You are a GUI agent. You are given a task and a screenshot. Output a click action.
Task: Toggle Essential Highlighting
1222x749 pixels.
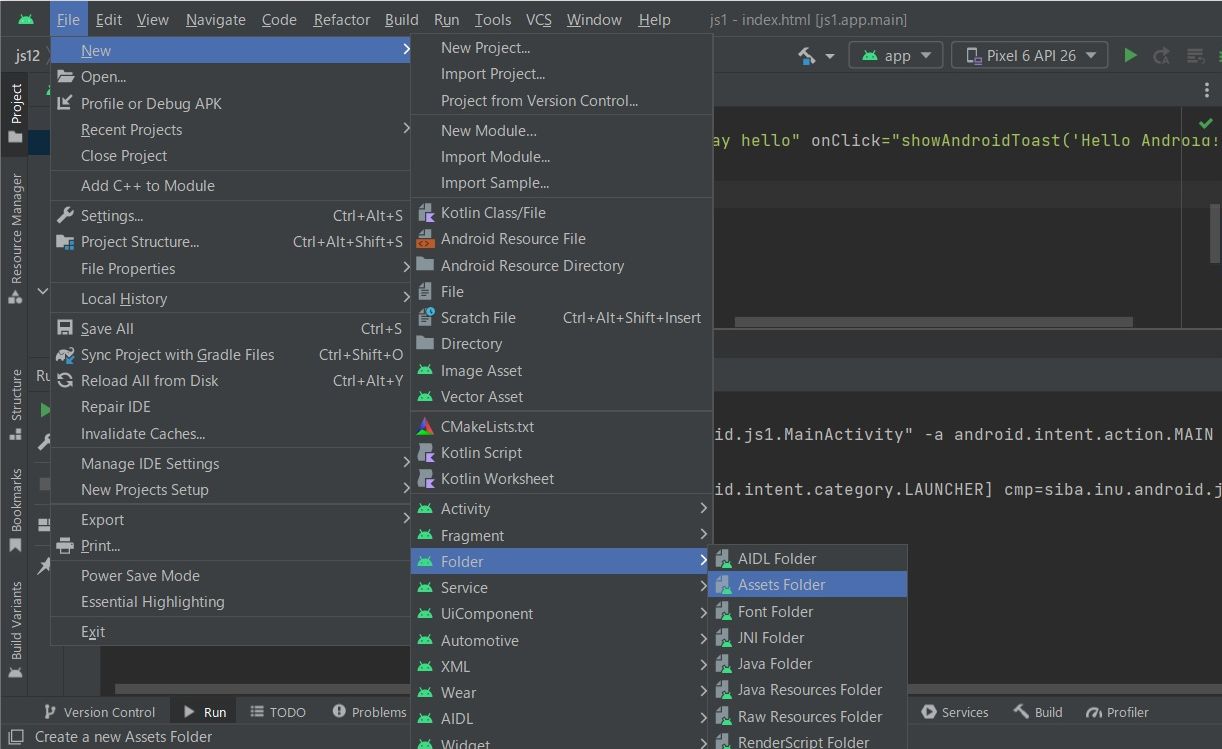pyautogui.click(x=230, y=601)
